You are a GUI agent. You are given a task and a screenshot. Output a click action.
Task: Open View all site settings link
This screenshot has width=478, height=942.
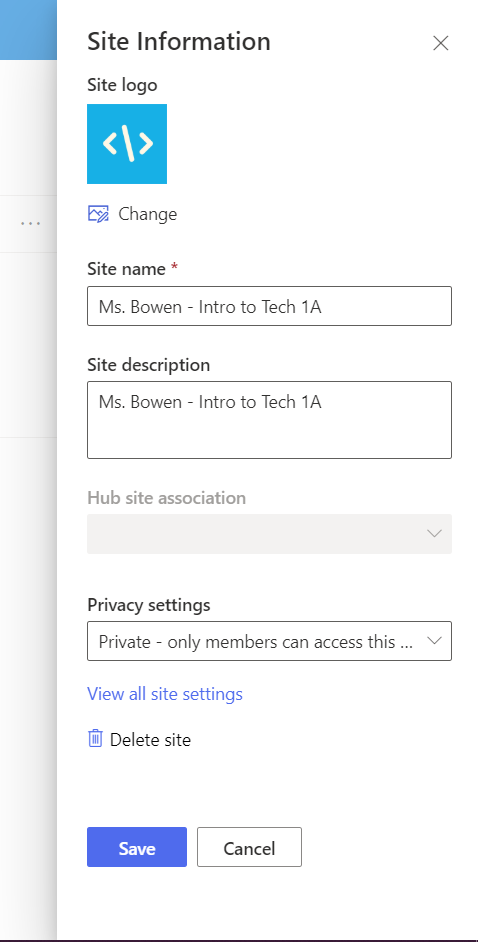pos(165,694)
